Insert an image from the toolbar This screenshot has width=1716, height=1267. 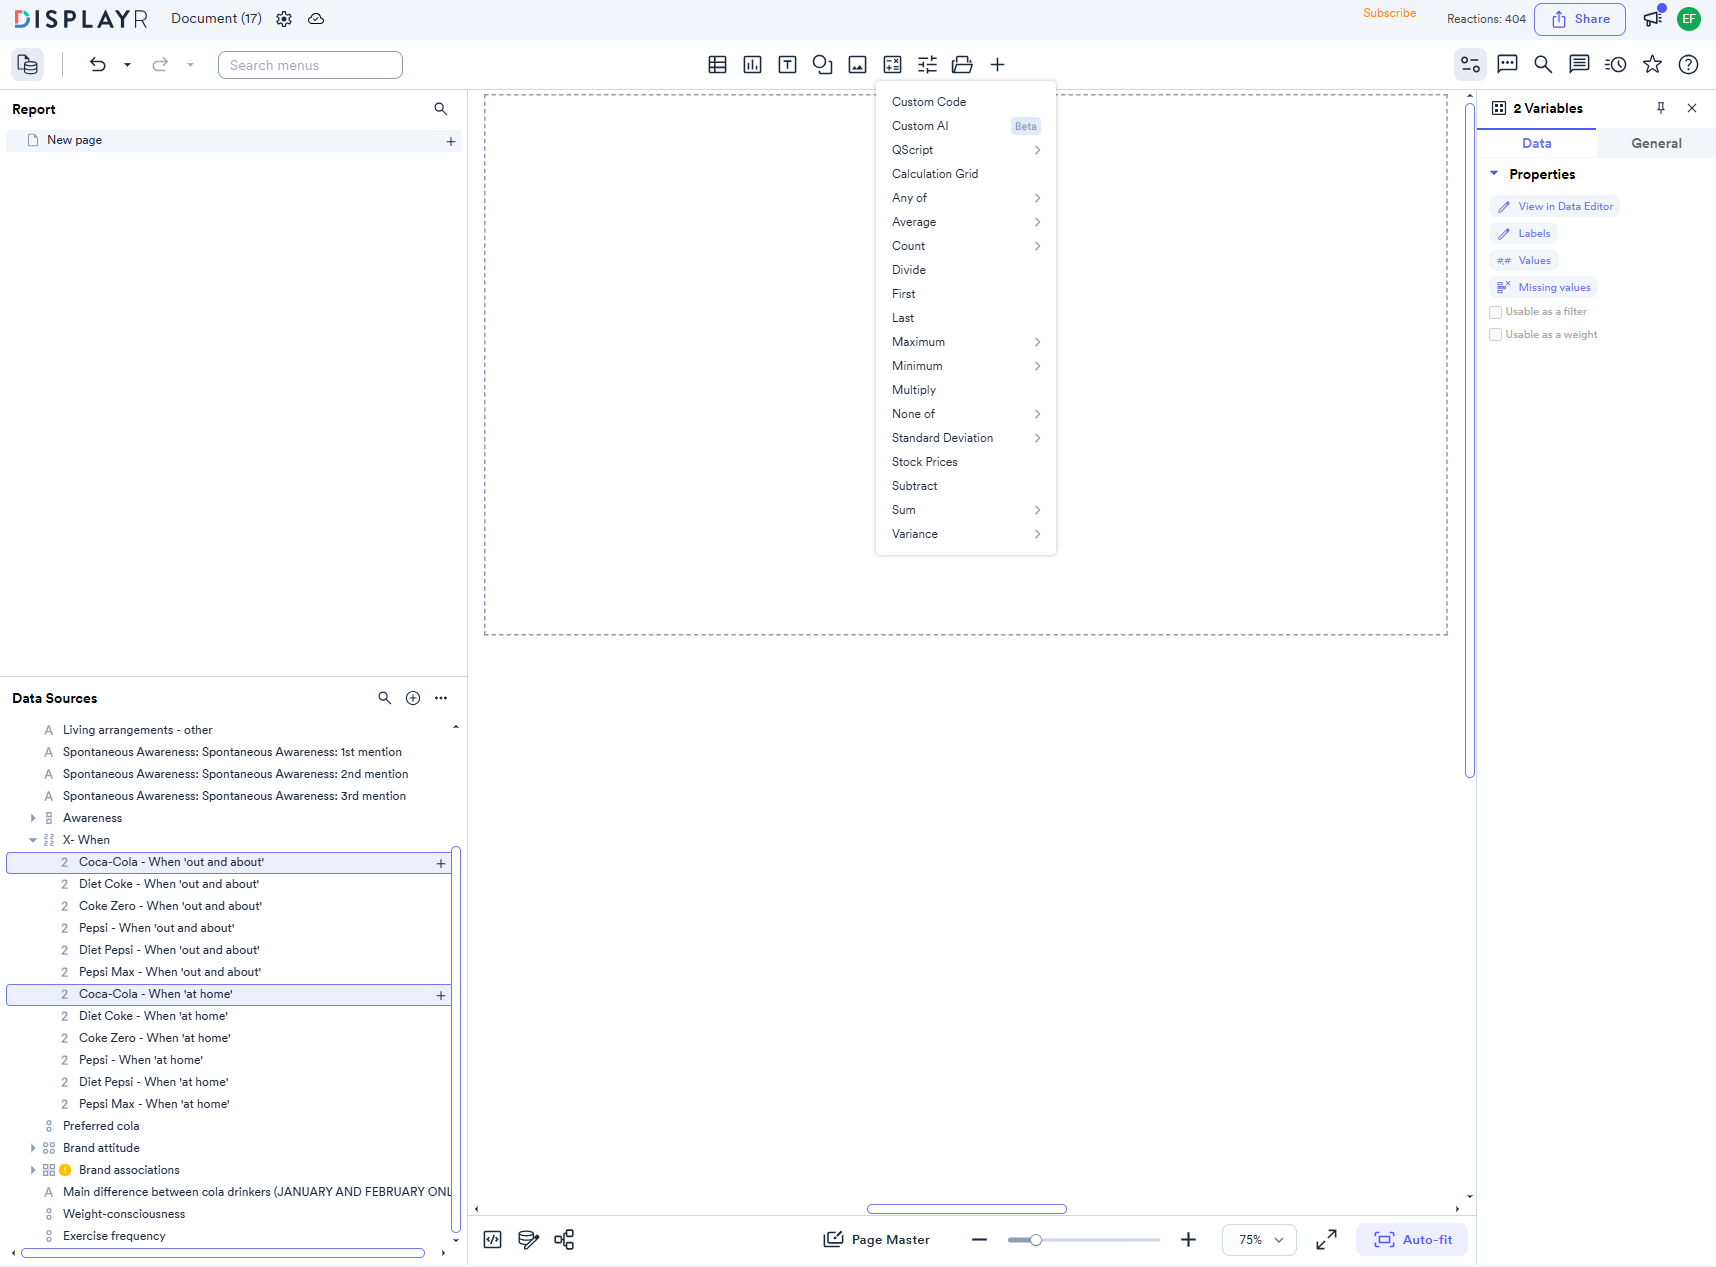tap(857, 64)
